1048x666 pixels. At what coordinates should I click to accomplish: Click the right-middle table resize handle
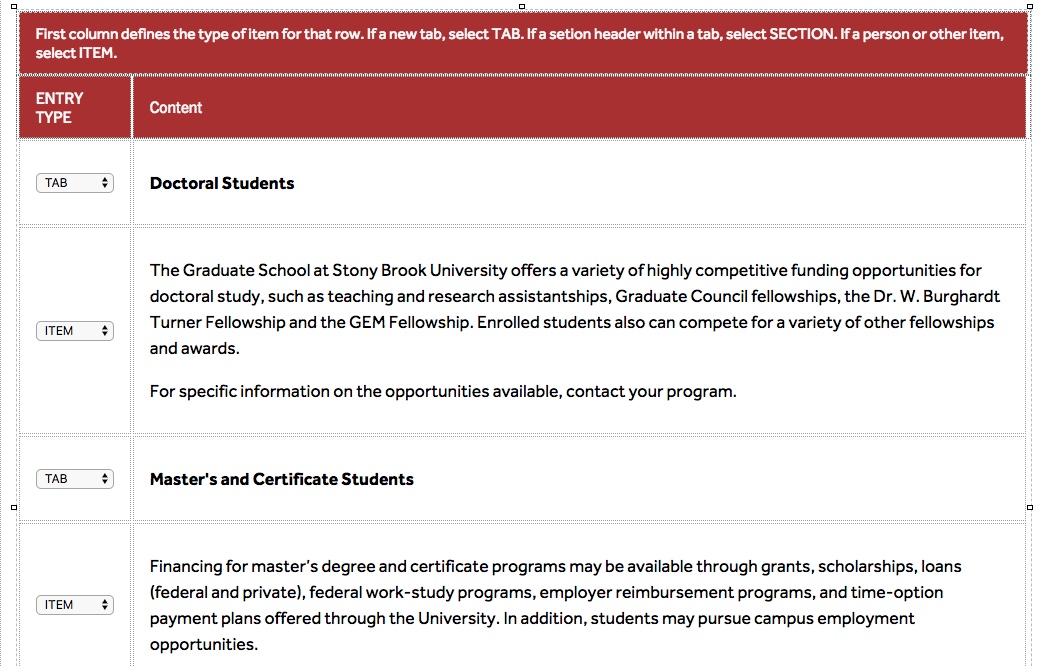(x=1030, y=507)
